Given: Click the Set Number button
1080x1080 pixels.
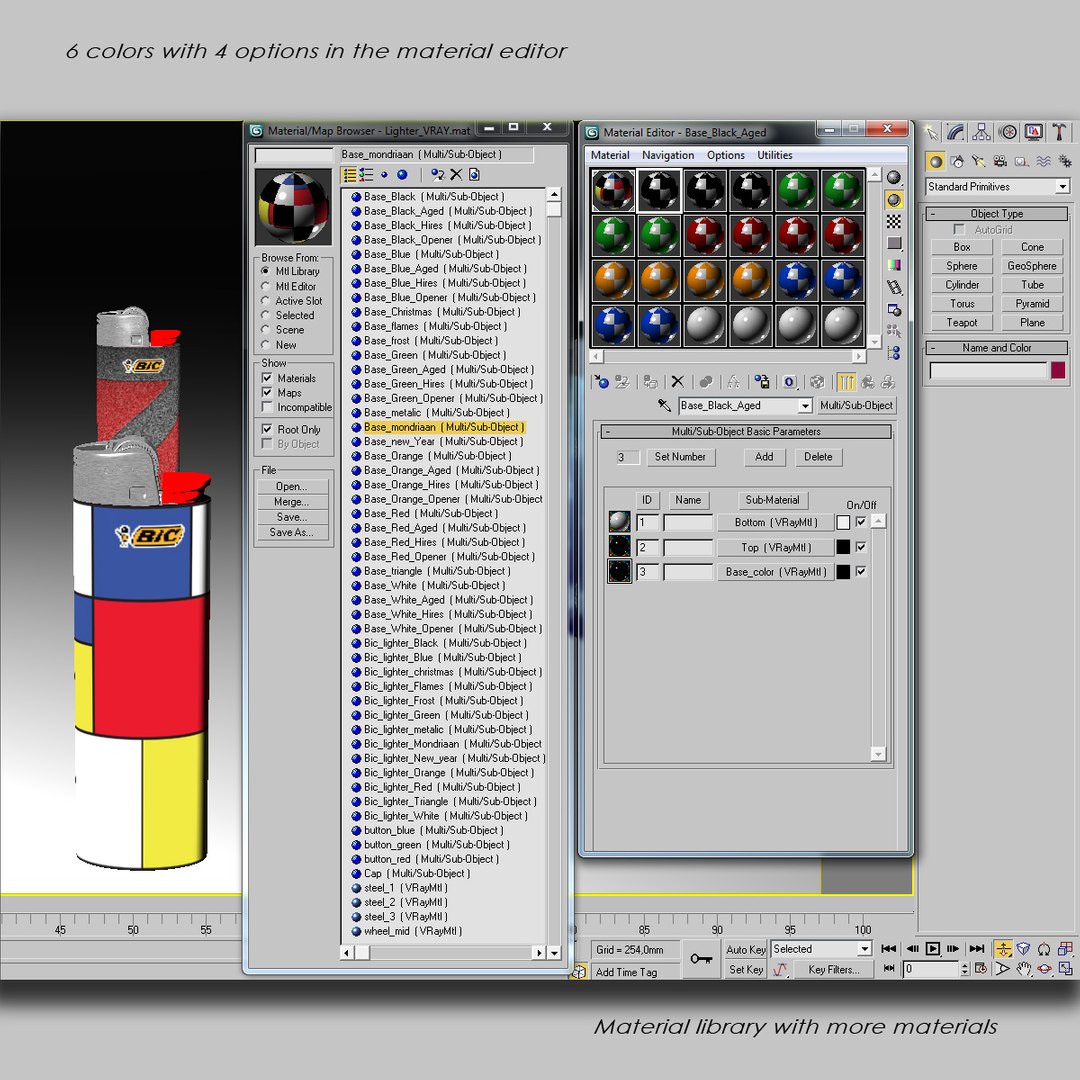Looking at the screenshot, I should [x=681, y=457].
